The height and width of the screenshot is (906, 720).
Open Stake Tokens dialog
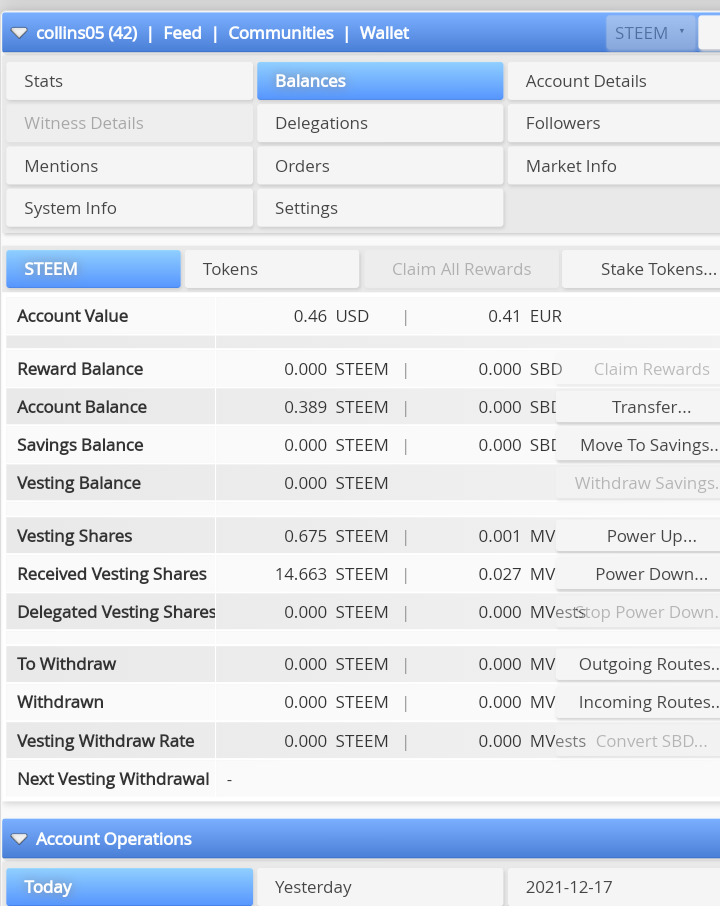pos(641,269)
